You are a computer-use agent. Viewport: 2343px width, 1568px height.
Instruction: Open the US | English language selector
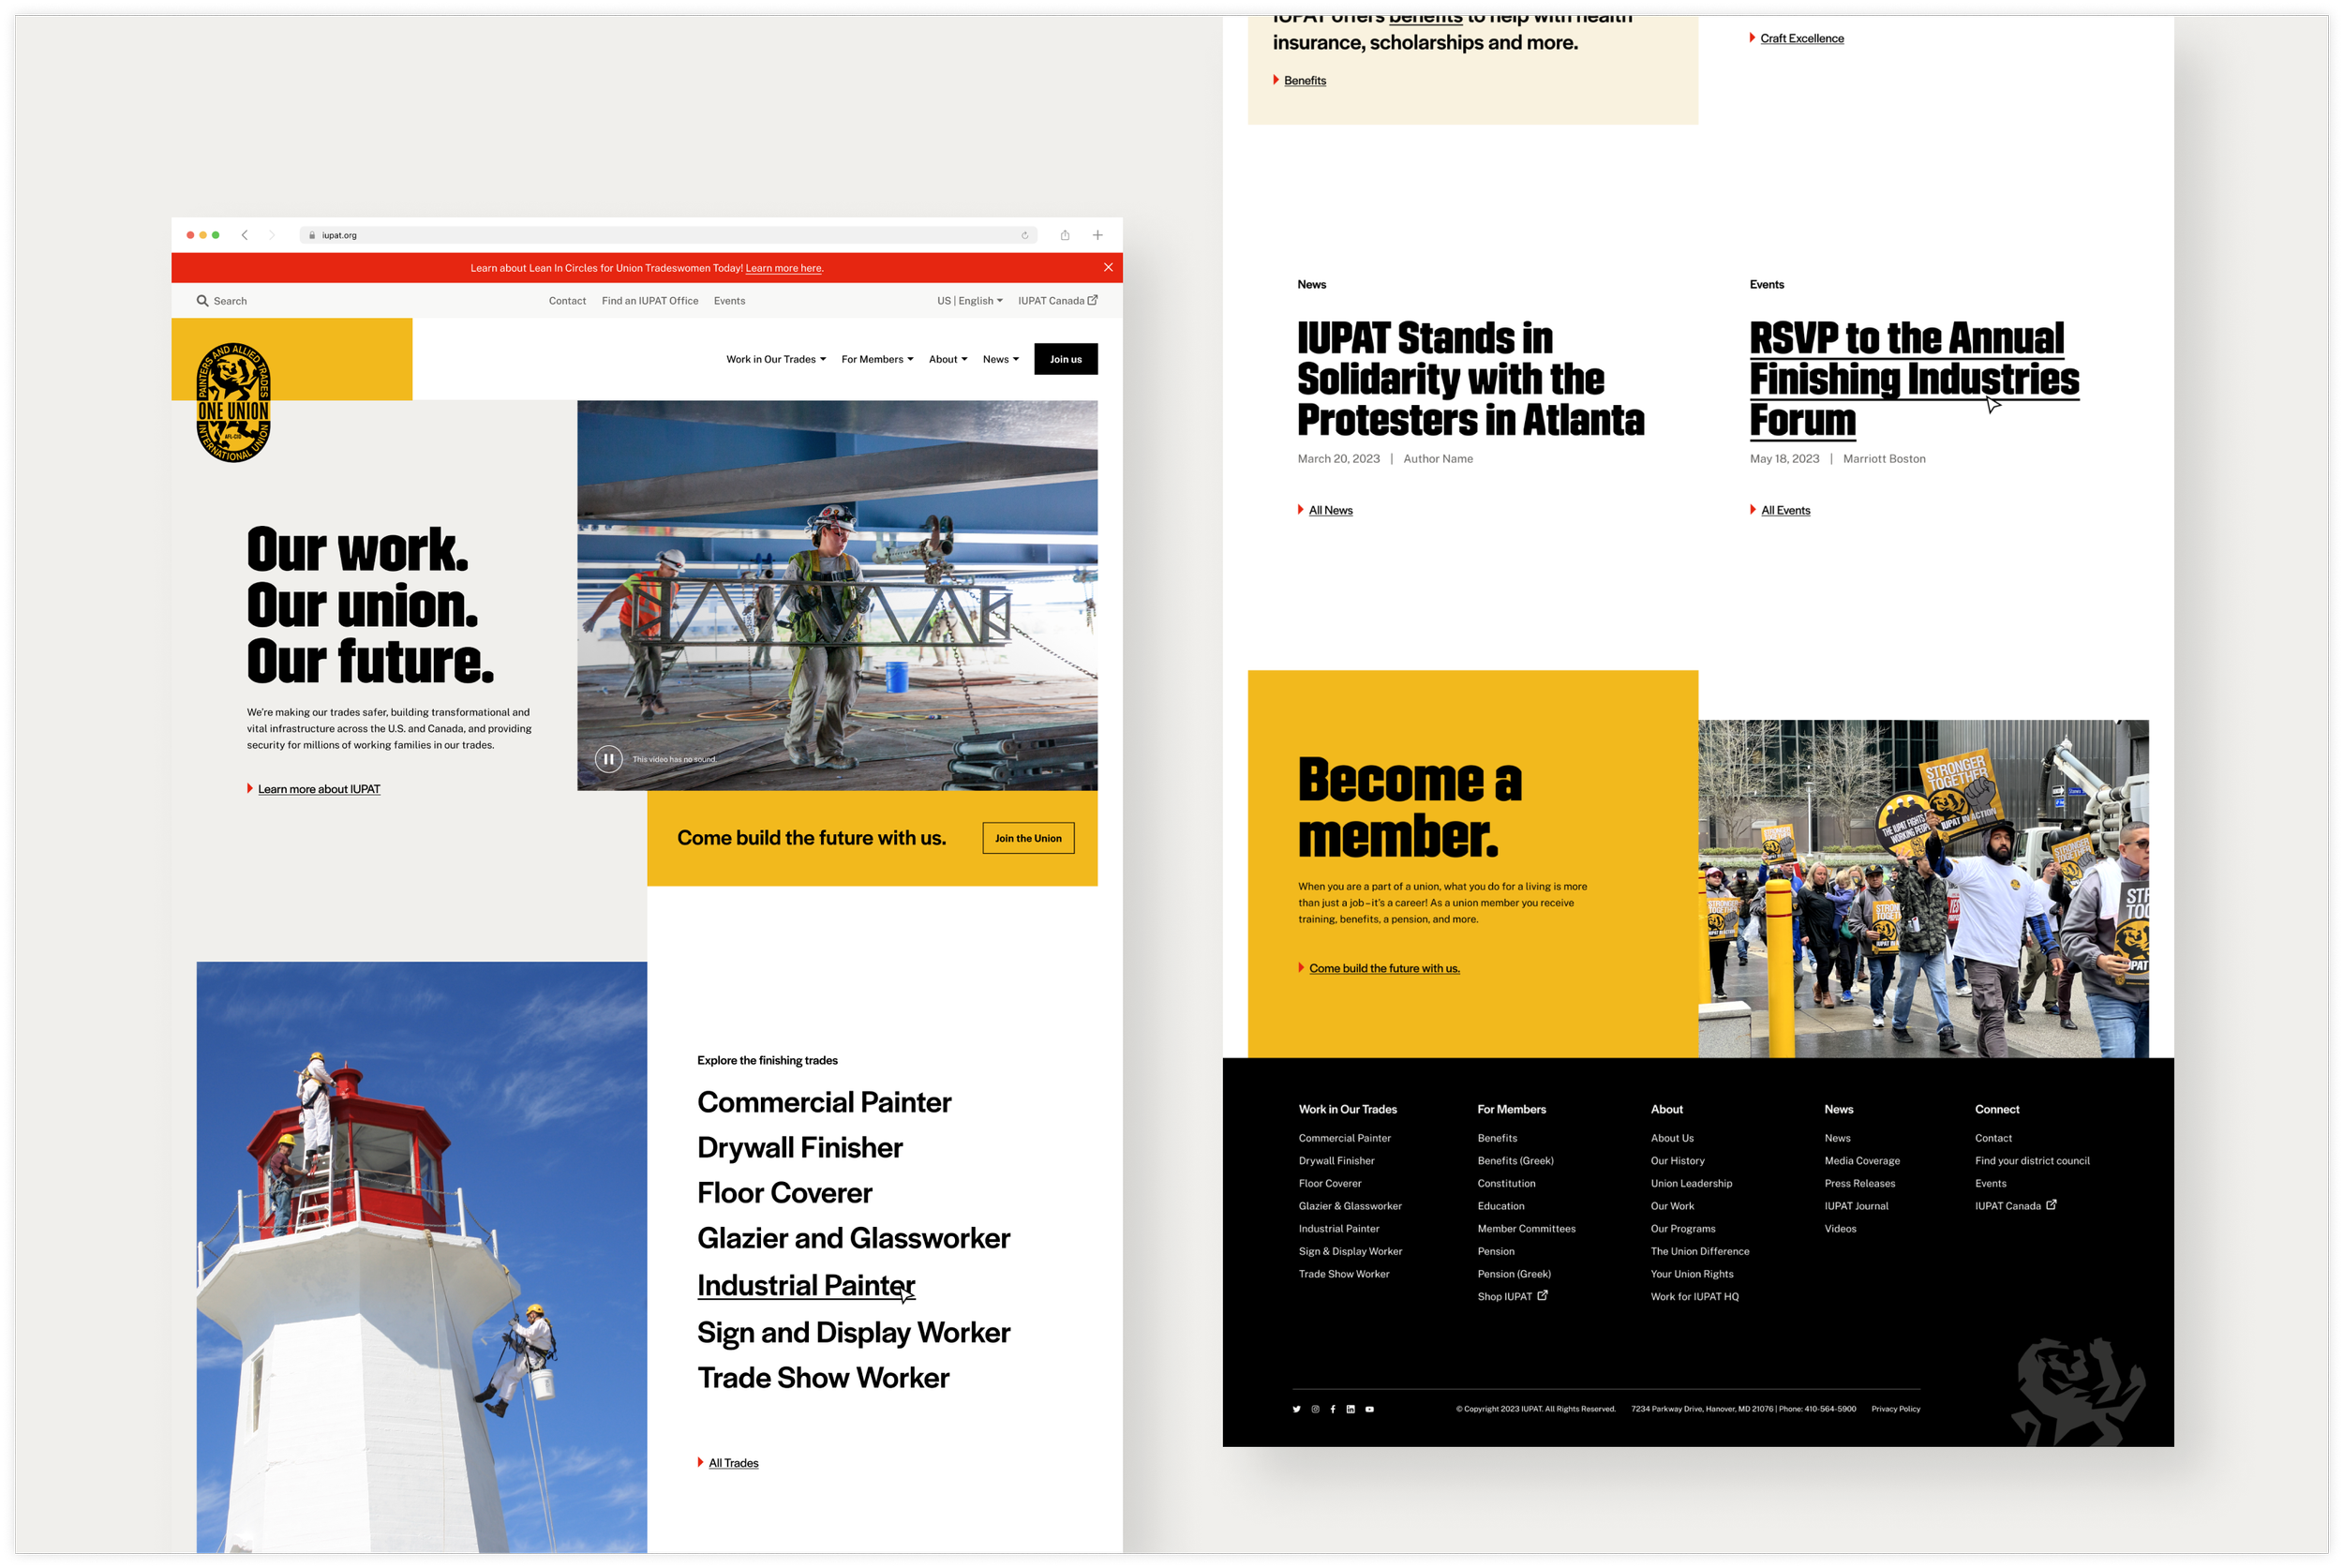click(969, 301)
